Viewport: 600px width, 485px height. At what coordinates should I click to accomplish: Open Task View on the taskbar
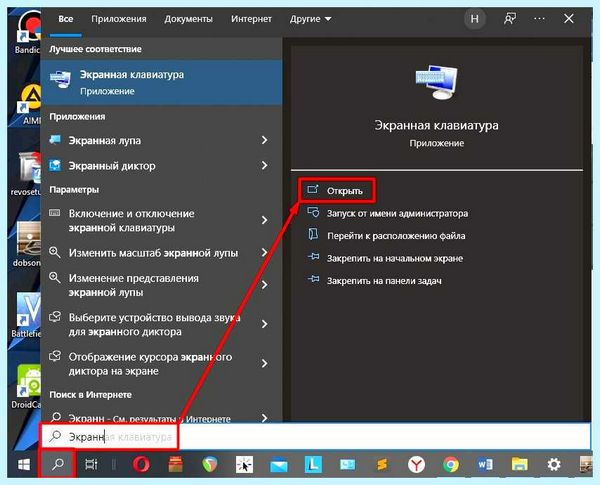[91, 465]
